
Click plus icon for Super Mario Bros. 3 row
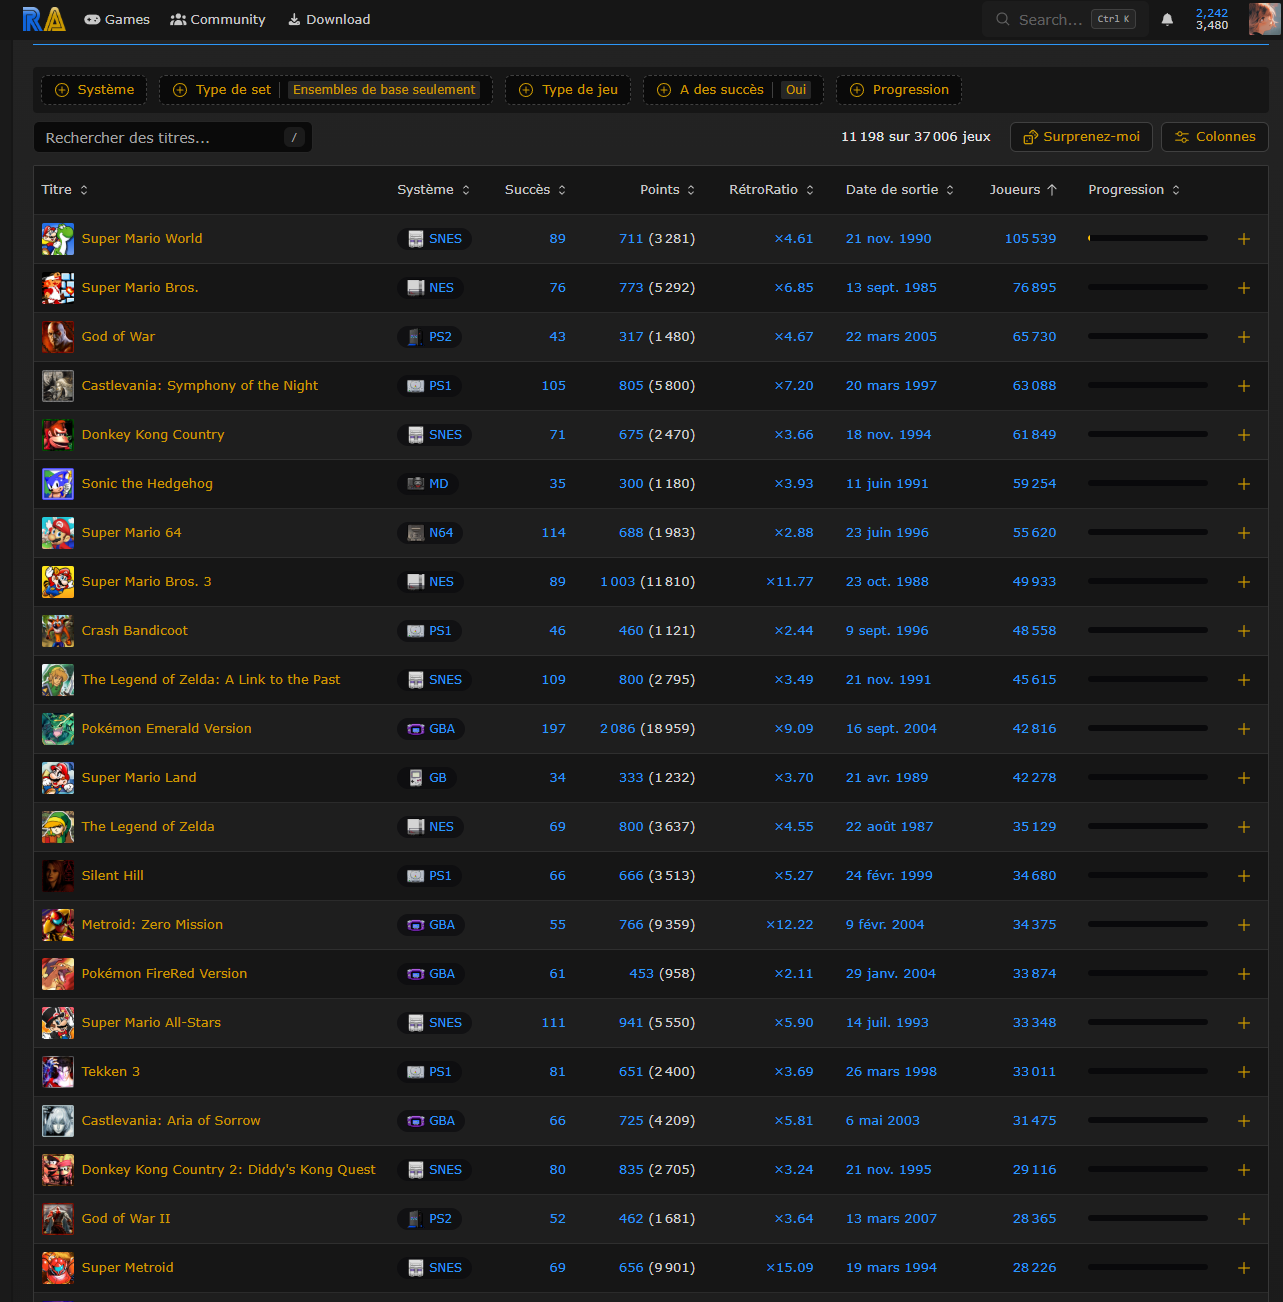click(1244, 582)
